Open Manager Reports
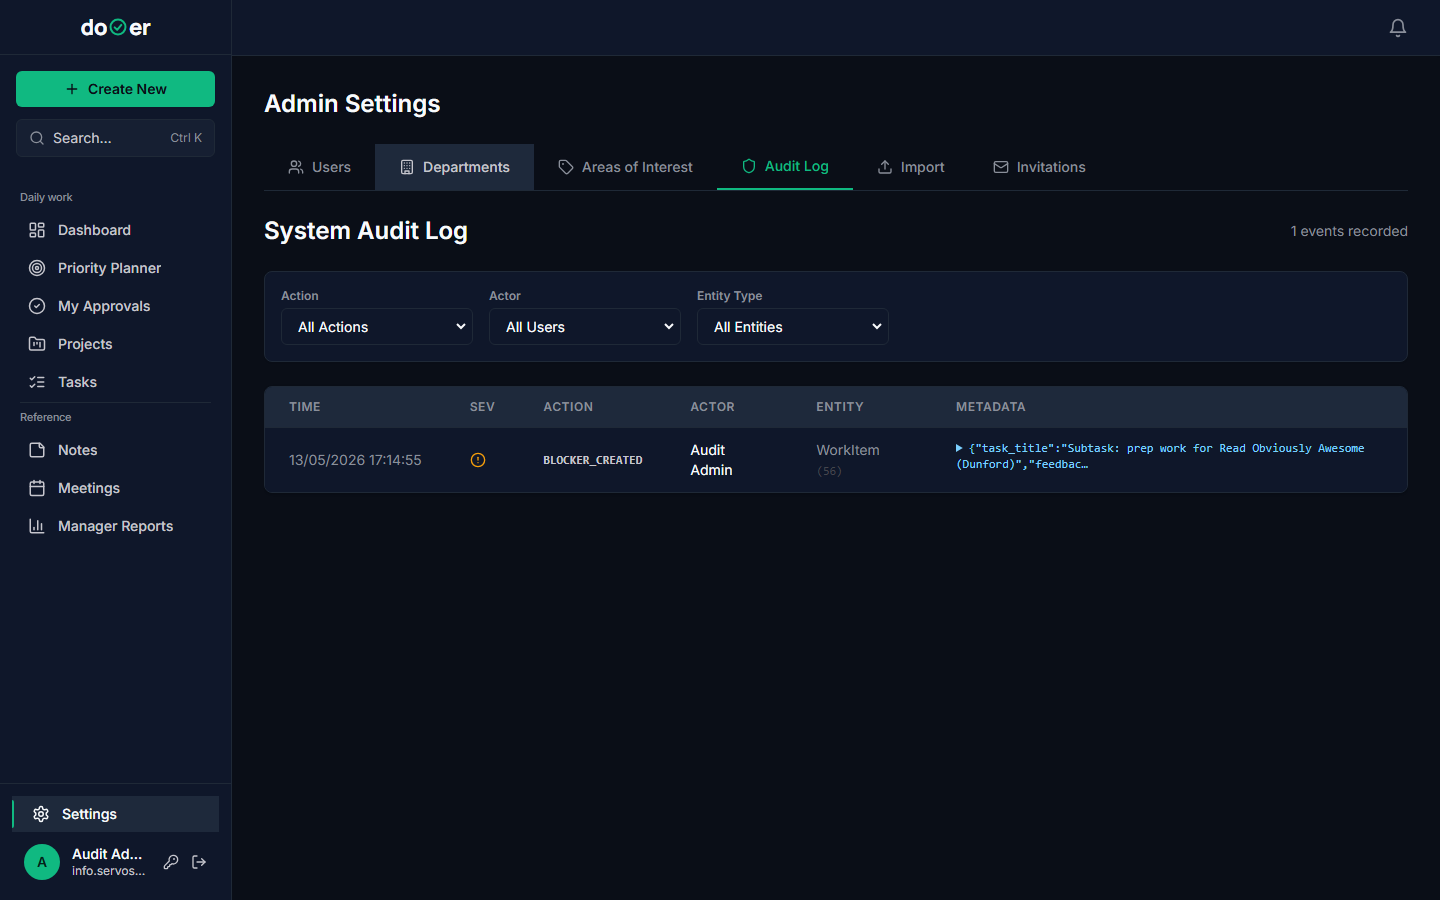Viewport: 1440px width, 900px height. pos(115,526)
